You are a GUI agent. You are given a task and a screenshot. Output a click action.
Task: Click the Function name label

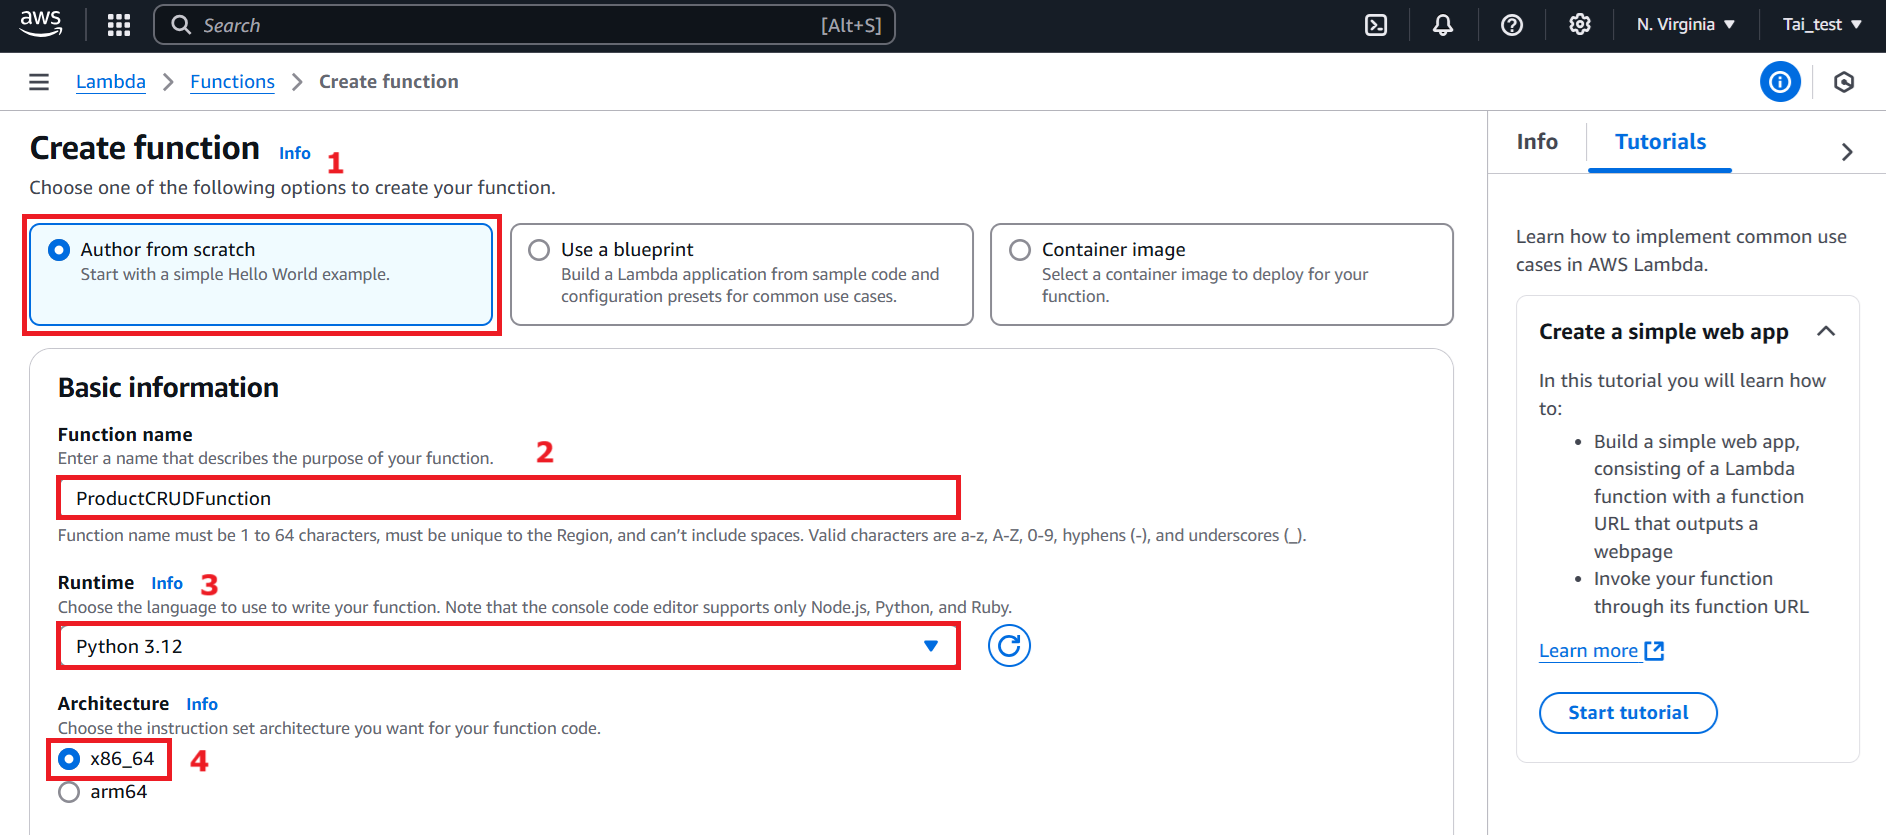point(125,435)
